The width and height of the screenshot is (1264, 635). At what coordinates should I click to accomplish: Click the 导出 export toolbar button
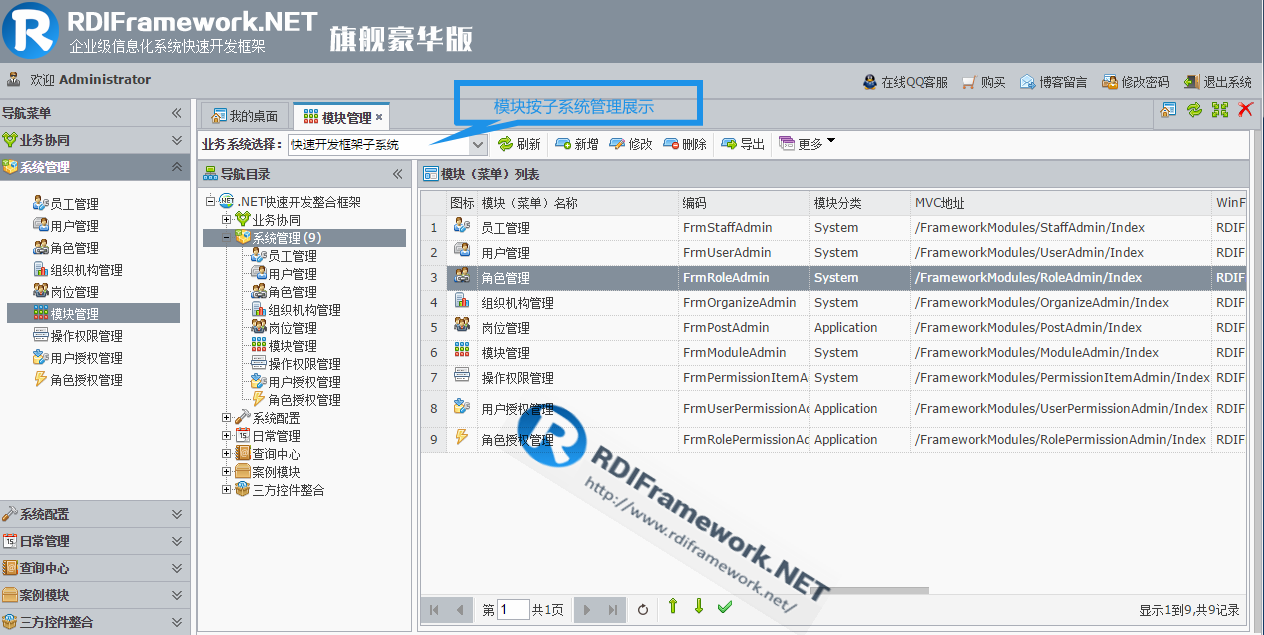tap(743, 144)
